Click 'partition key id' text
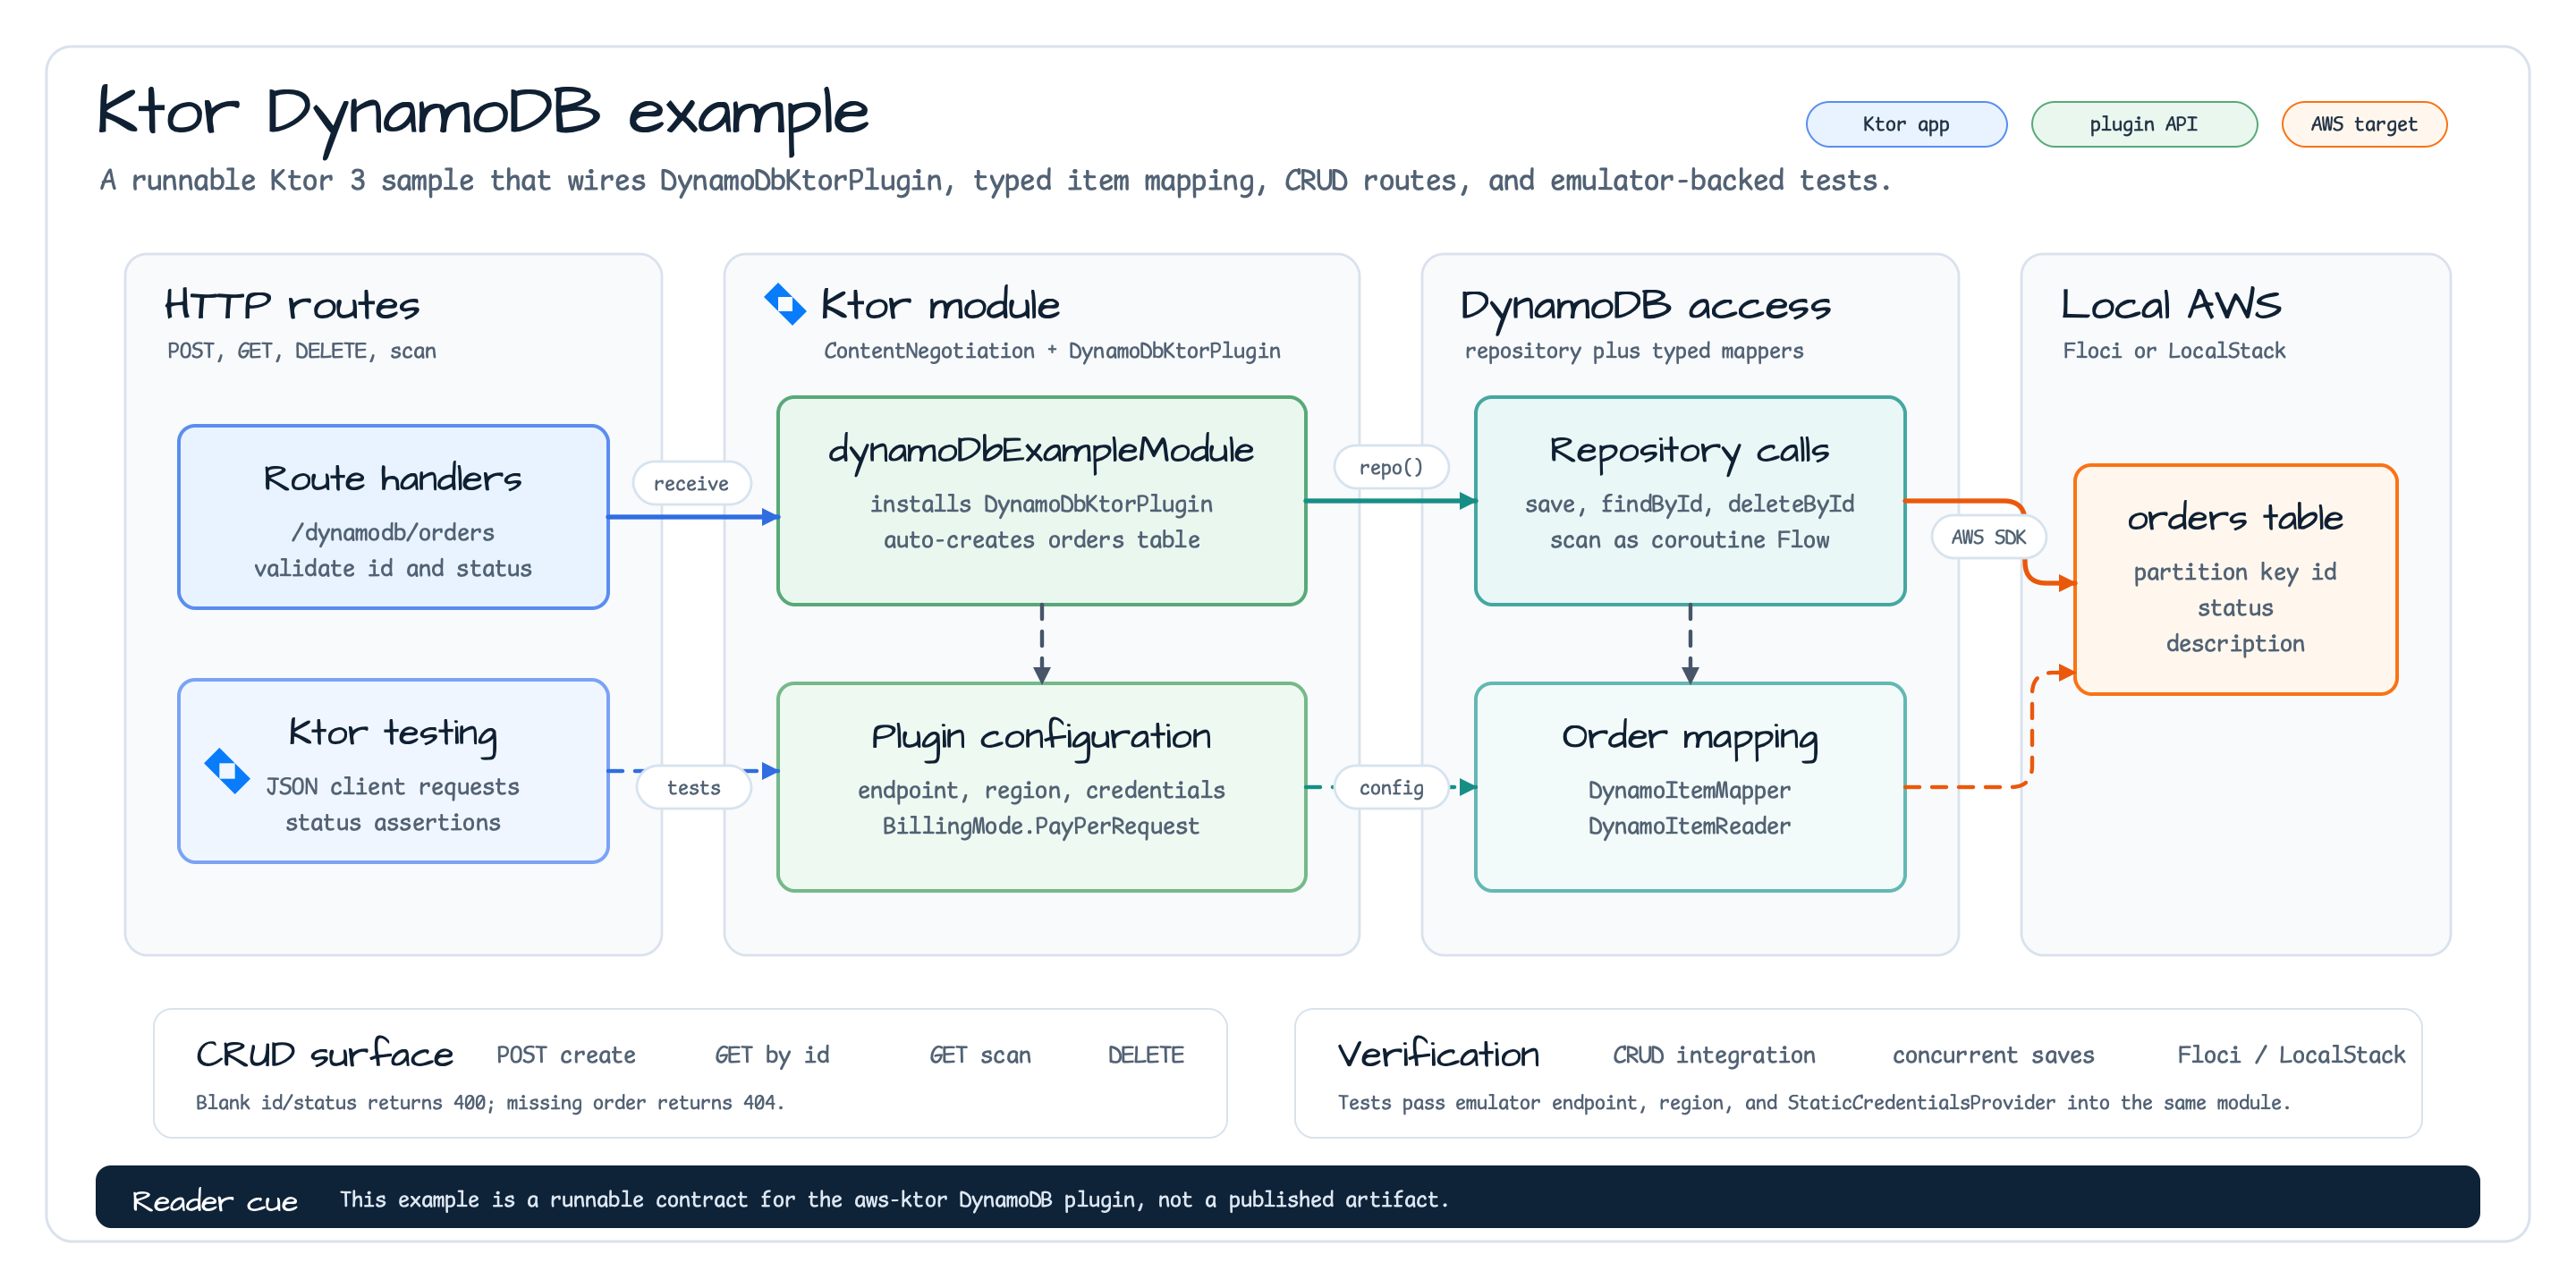Viewport: 2576px width, 1288px height. click(2235, 573)
